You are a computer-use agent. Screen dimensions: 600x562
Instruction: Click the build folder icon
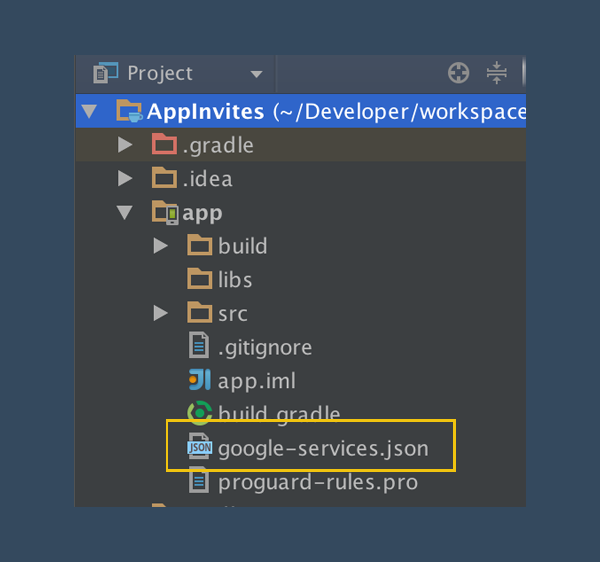click(x=199, y=245)
